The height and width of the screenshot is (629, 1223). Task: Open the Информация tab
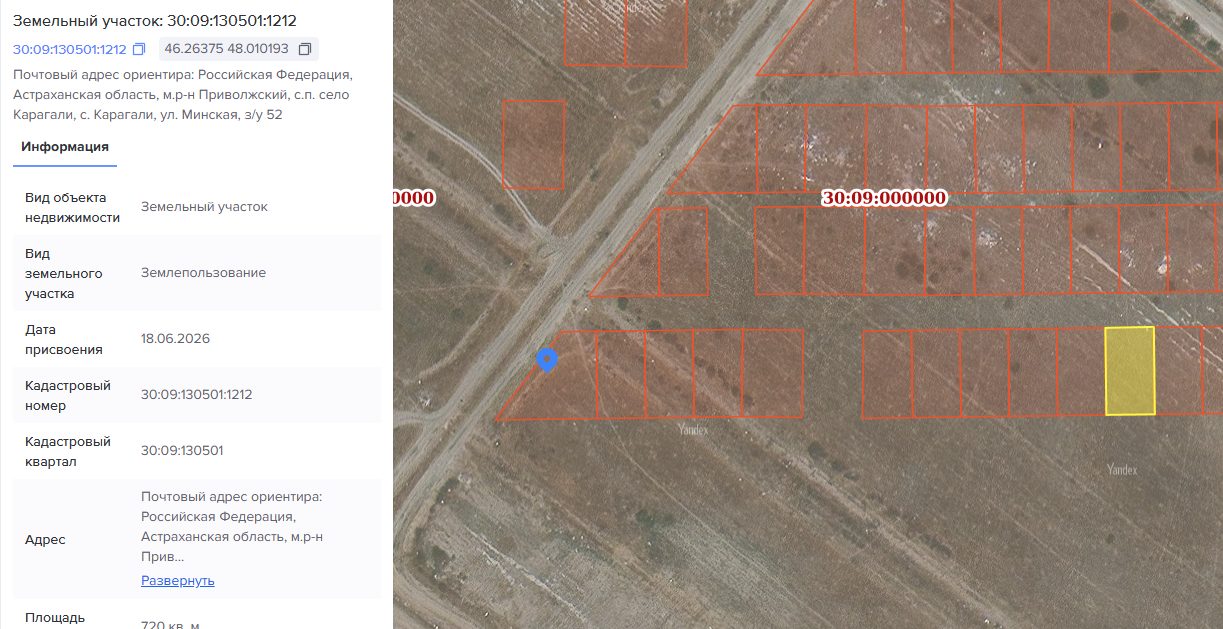coord(65,147)
